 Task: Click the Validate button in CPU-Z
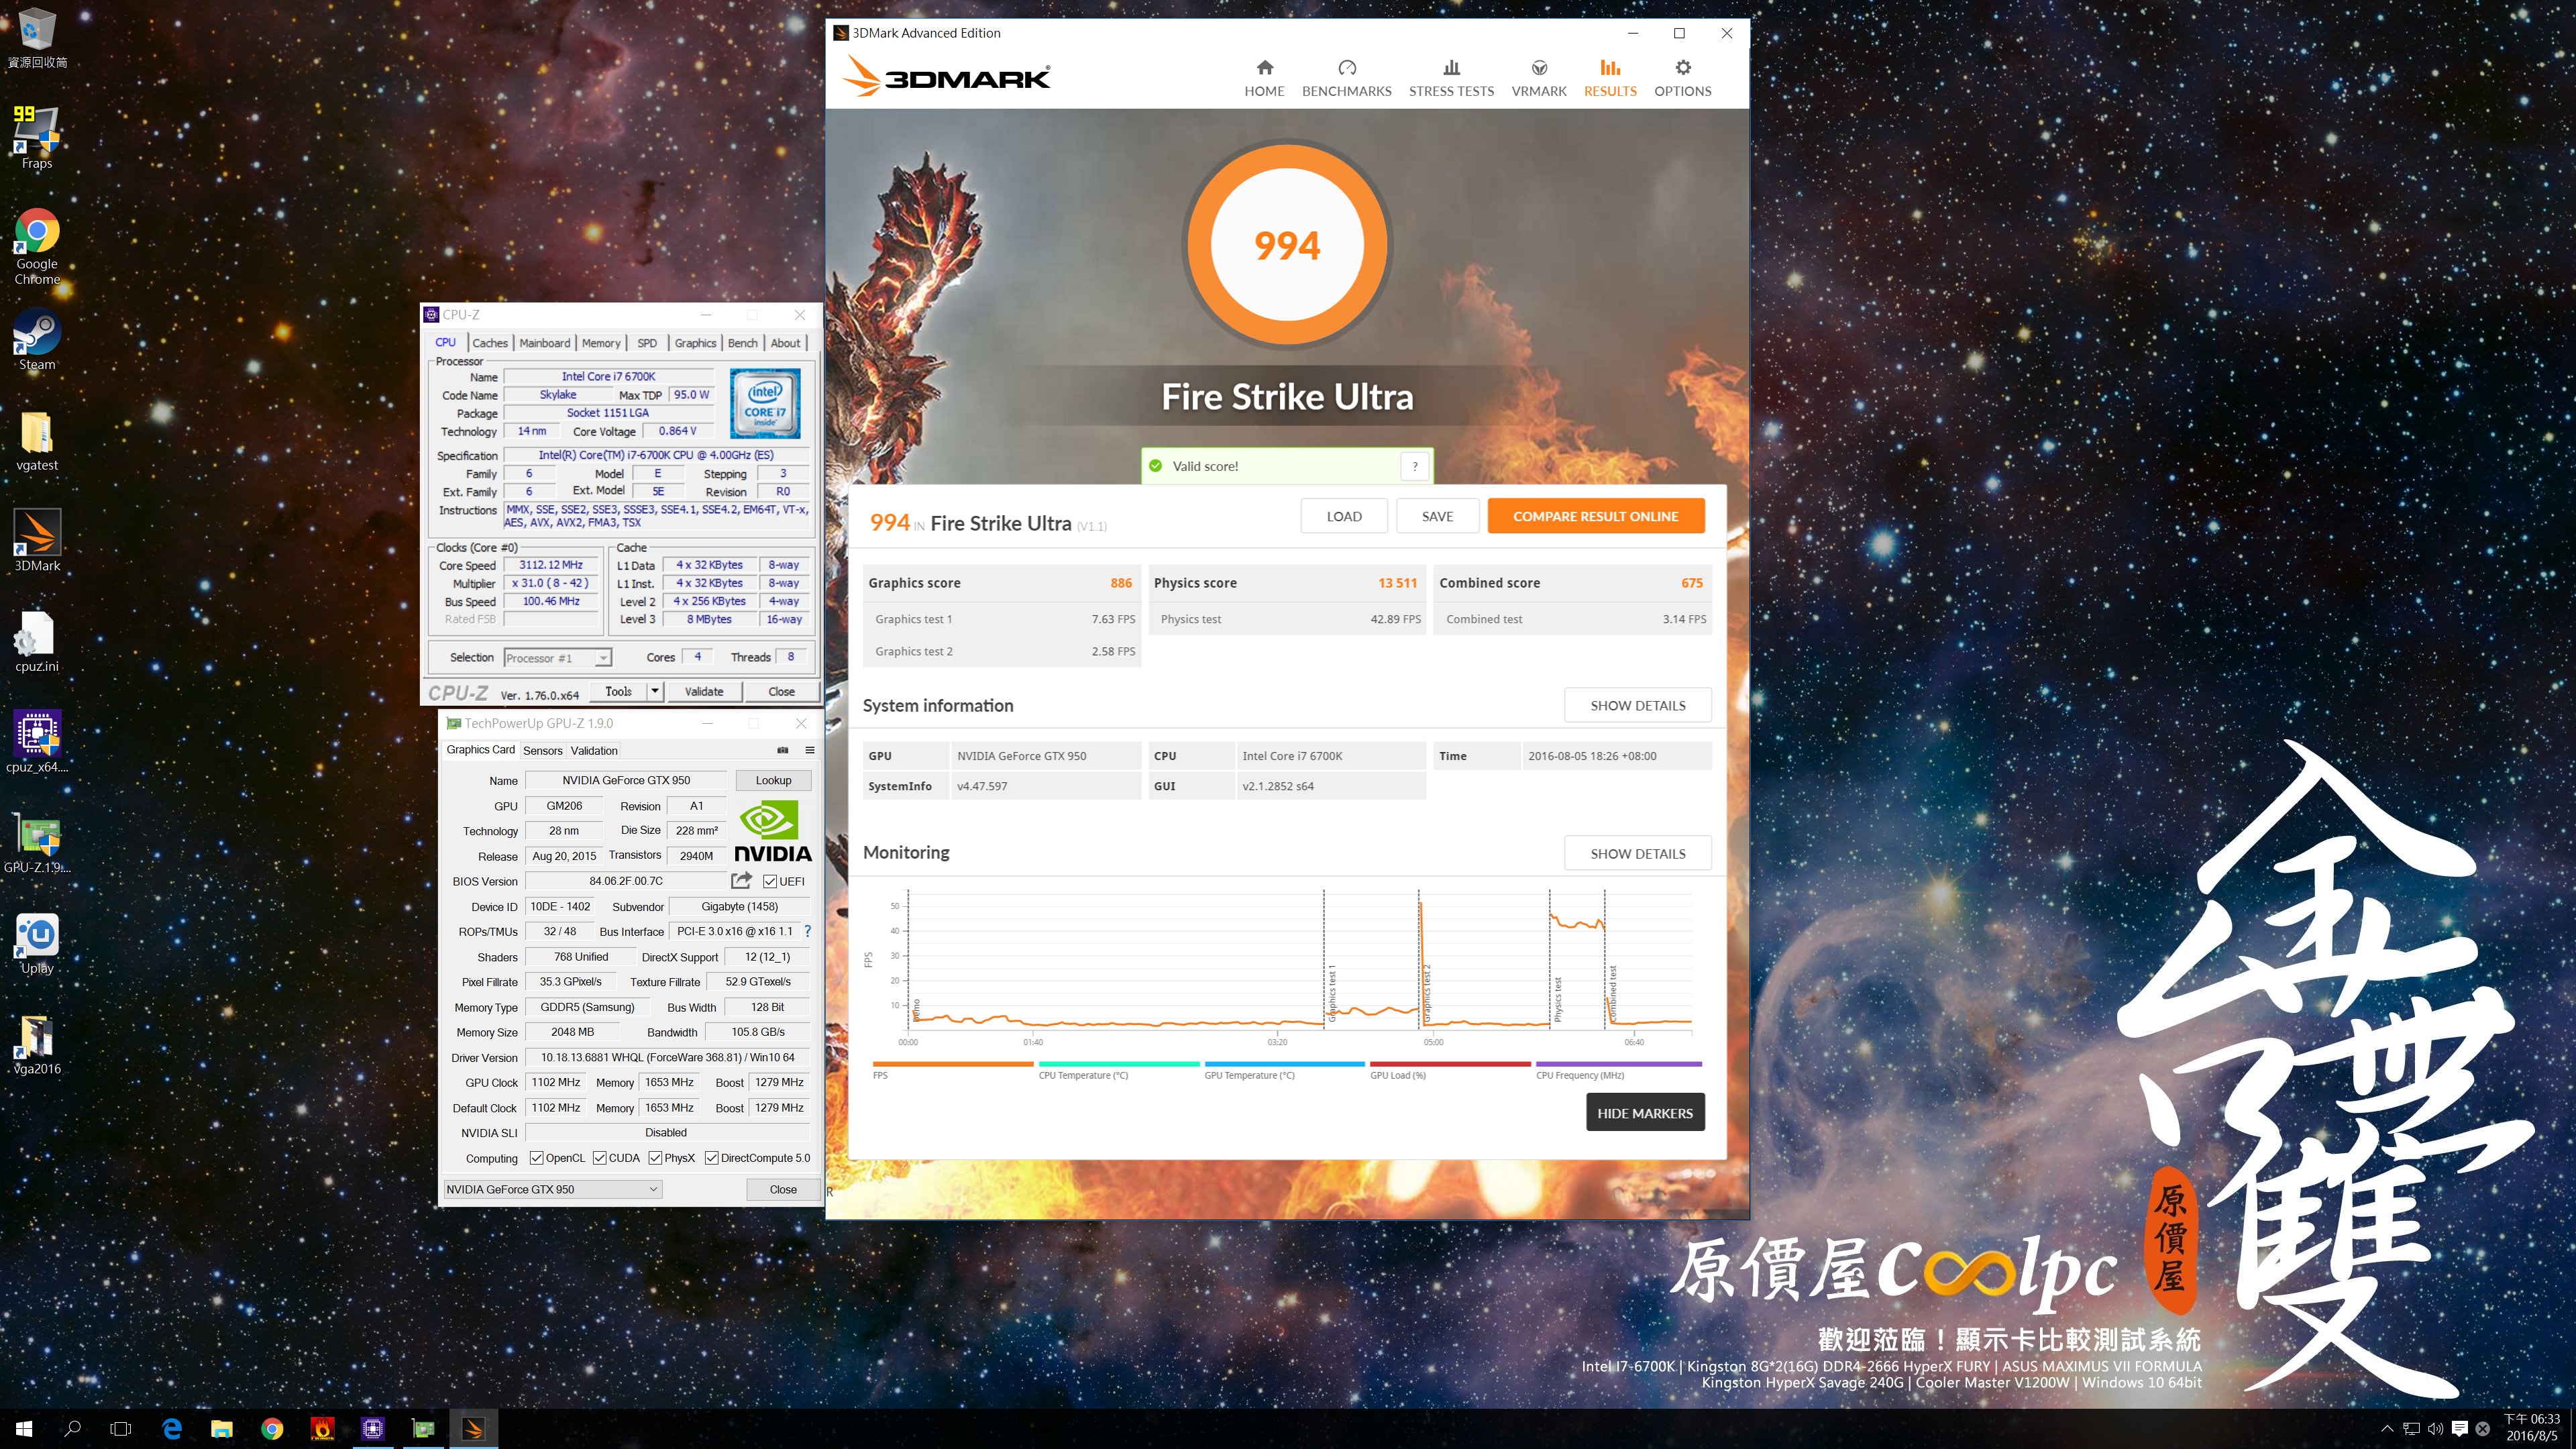coord(704,691)
